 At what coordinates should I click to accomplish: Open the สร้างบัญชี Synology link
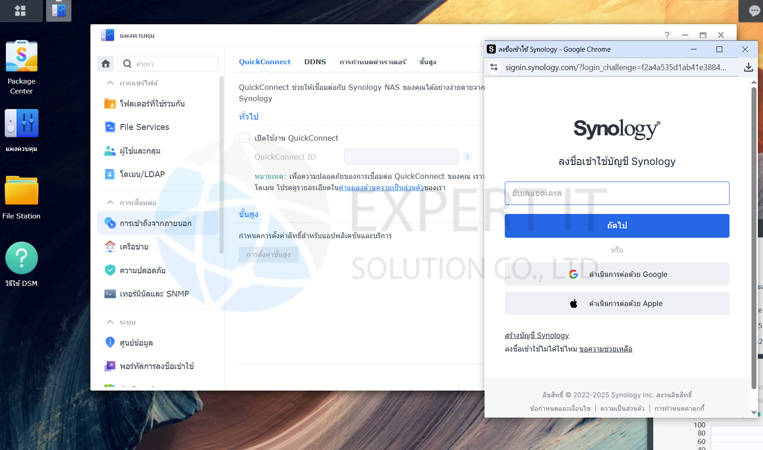tap(537, 335)
